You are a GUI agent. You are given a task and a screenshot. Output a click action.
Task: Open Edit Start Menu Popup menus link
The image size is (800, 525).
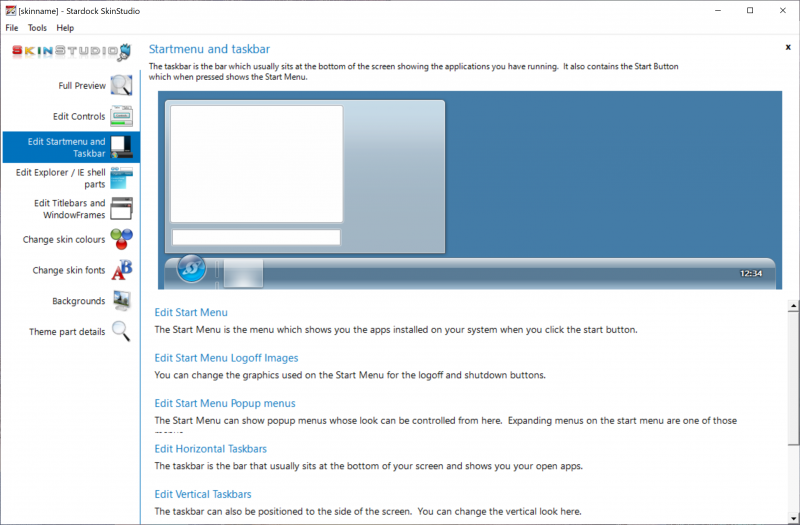pyautogui.click(x=225, y=403)
